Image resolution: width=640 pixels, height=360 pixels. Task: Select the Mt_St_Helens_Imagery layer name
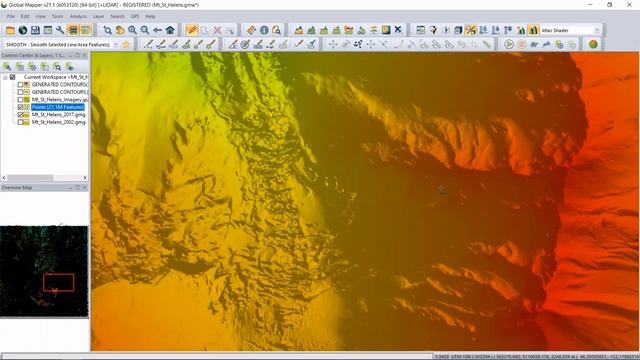click(x=60, y=100)
